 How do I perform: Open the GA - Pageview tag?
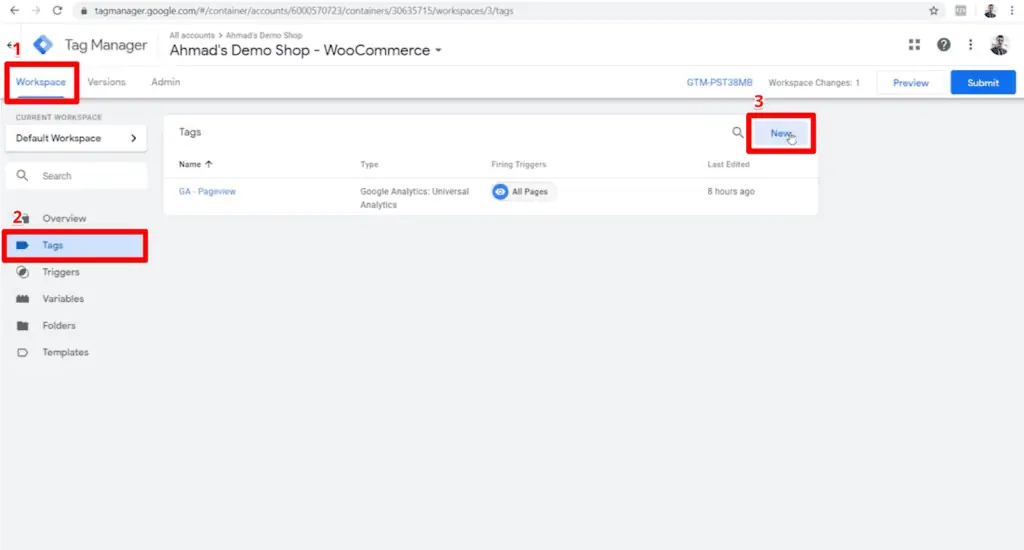coord(207,191)
